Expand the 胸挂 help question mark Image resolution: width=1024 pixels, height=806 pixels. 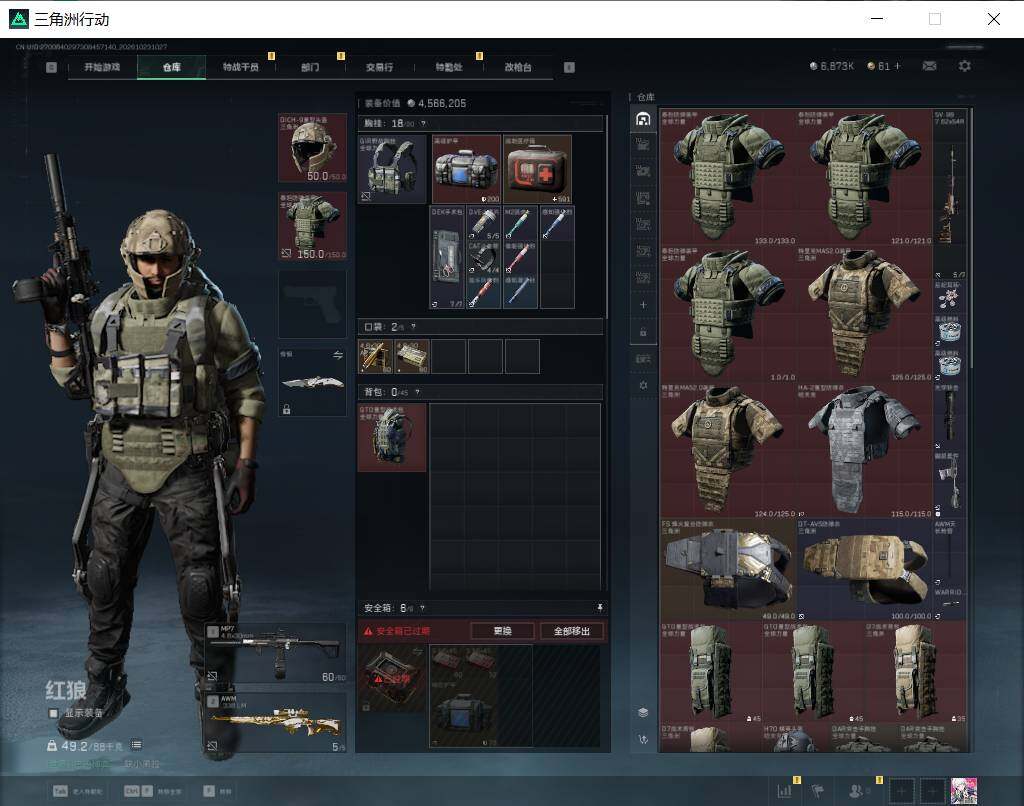click(x=423, y=123)
